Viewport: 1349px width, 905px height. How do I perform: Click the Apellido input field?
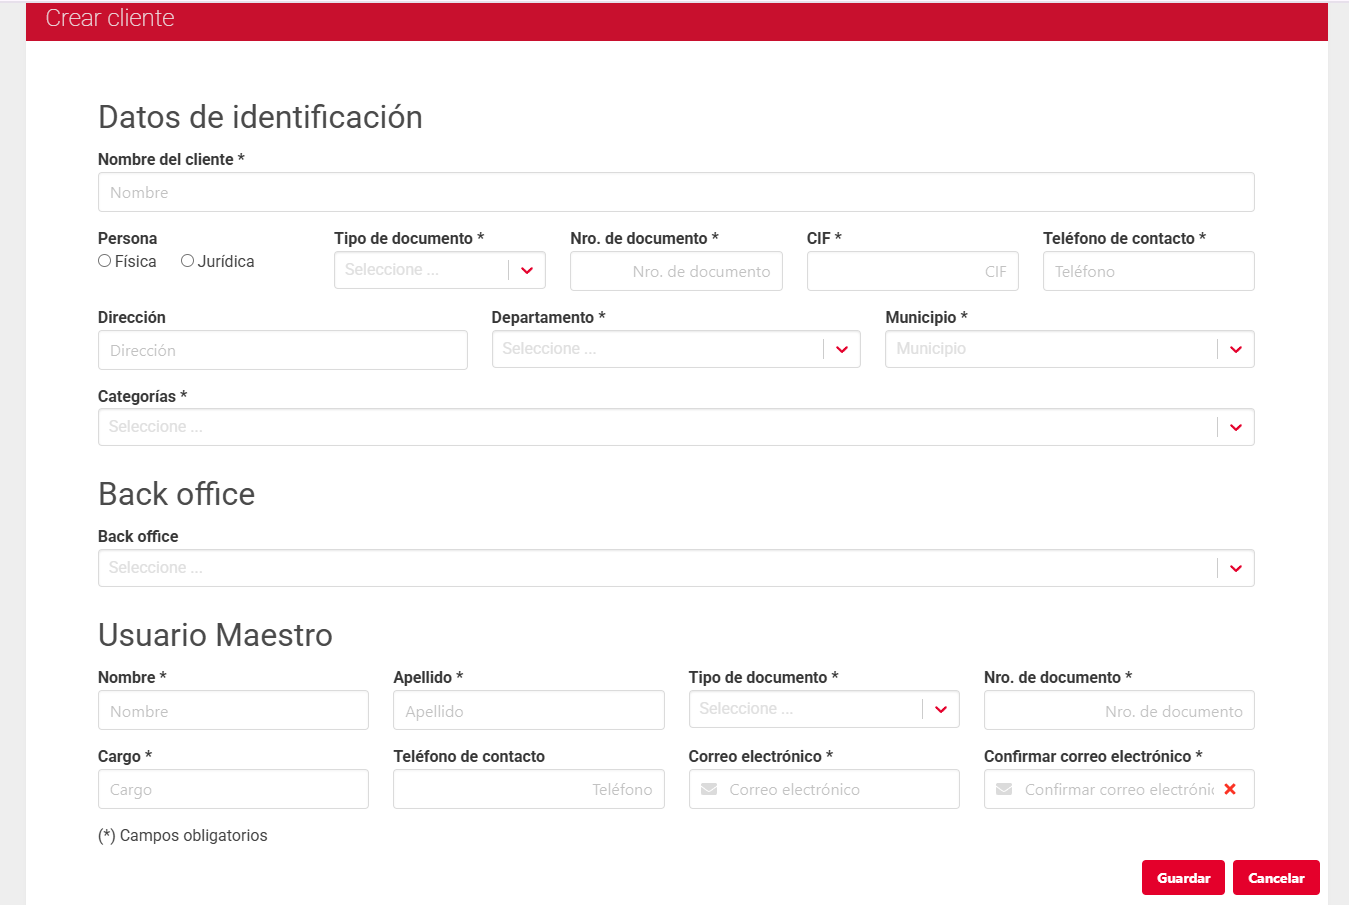coord(528,710)
